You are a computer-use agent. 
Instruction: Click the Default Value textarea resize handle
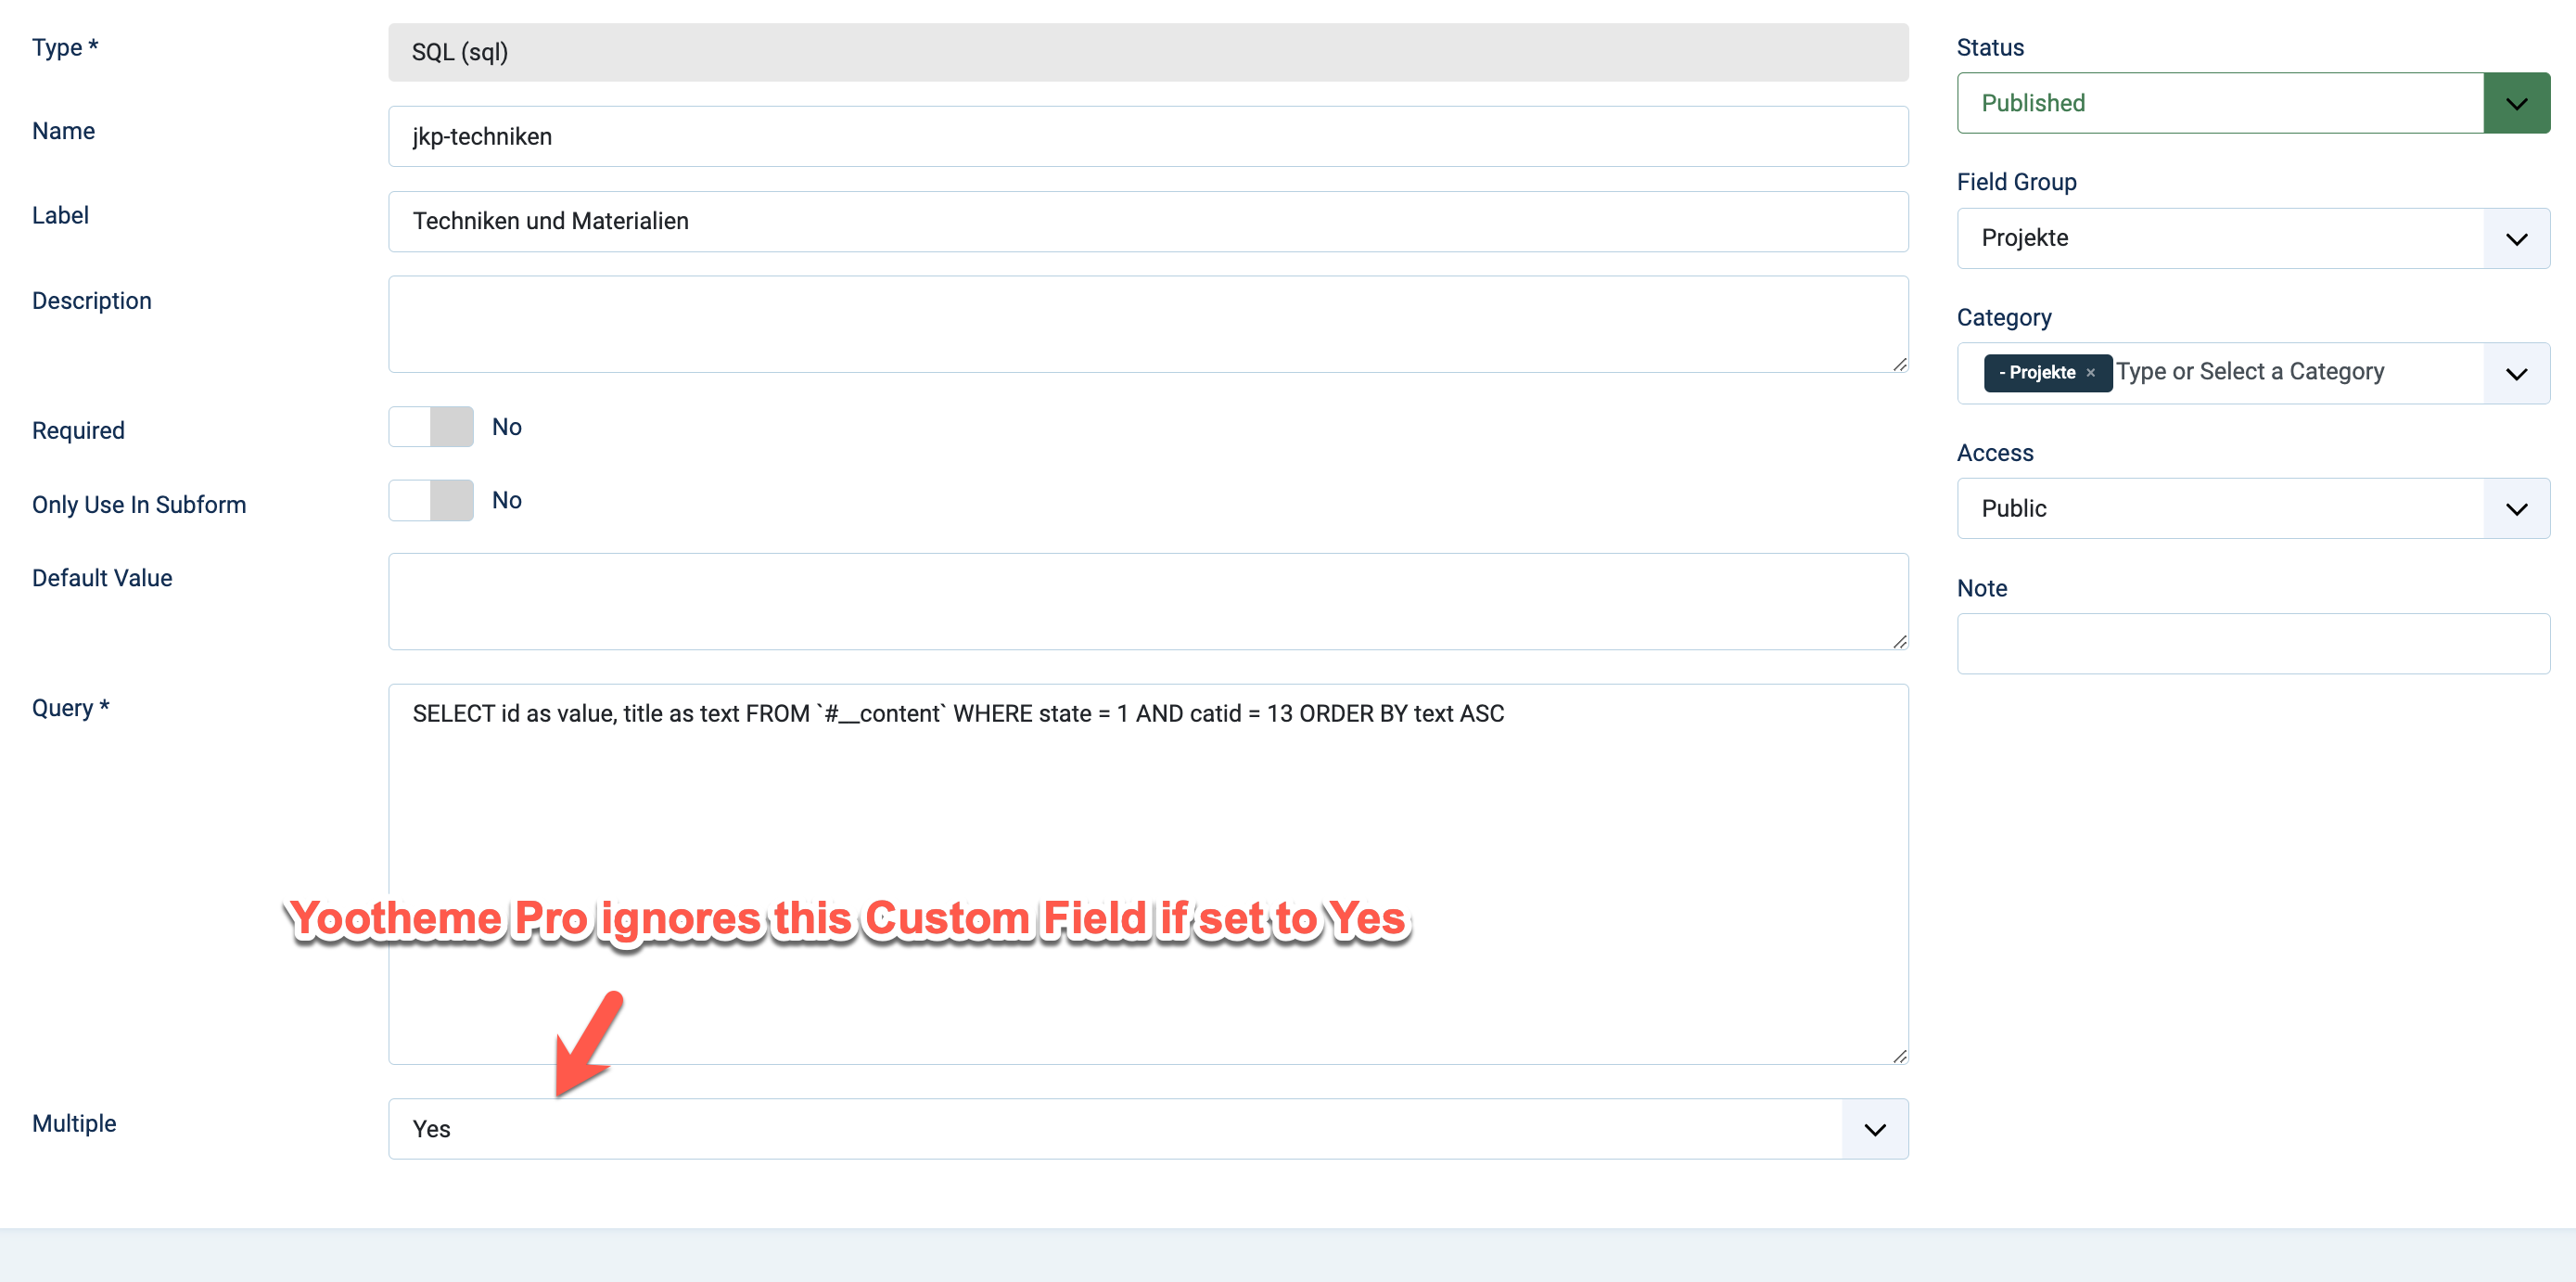click(1899, 641)
